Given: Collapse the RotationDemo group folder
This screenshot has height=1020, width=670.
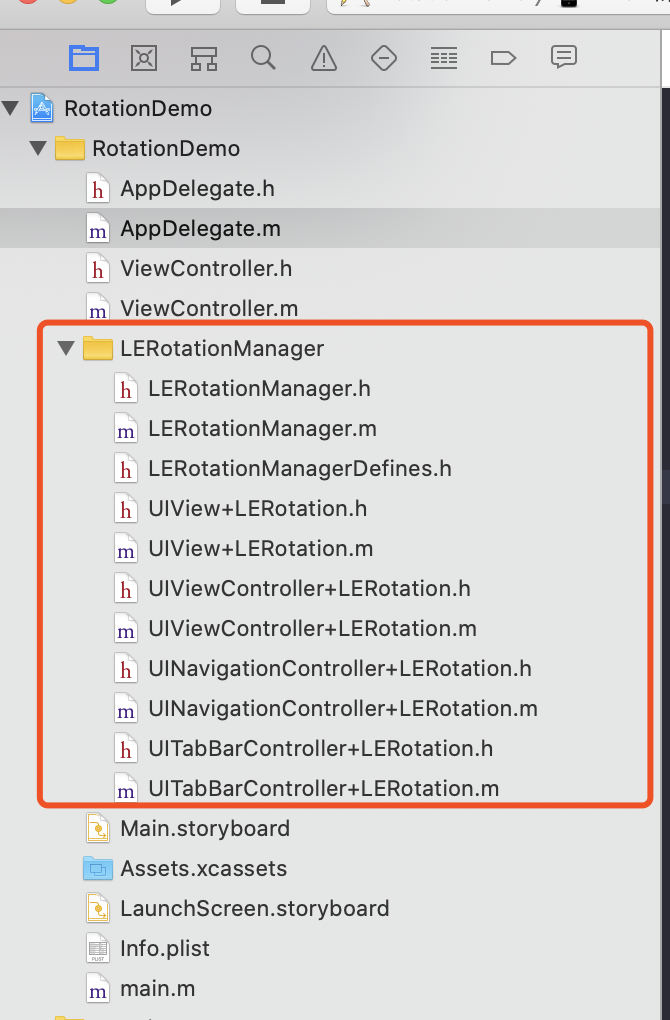Looking at the screenshot, I should pos(39,148).
